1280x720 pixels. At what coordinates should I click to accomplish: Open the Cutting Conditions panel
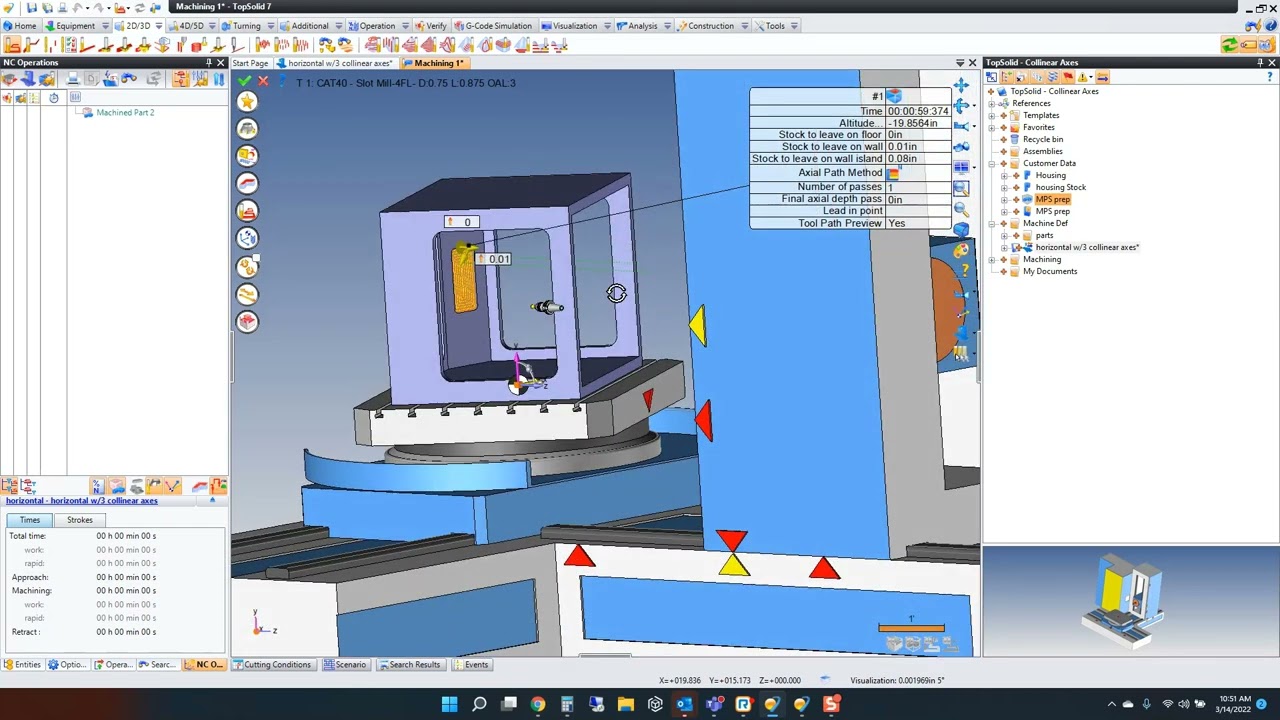point(272,665)
